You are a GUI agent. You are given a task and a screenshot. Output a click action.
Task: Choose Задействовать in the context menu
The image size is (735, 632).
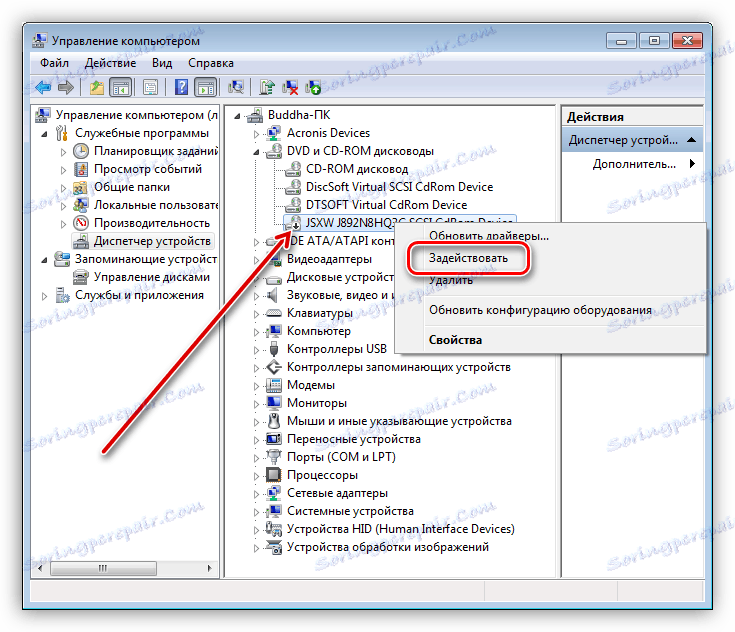point(469,258)
